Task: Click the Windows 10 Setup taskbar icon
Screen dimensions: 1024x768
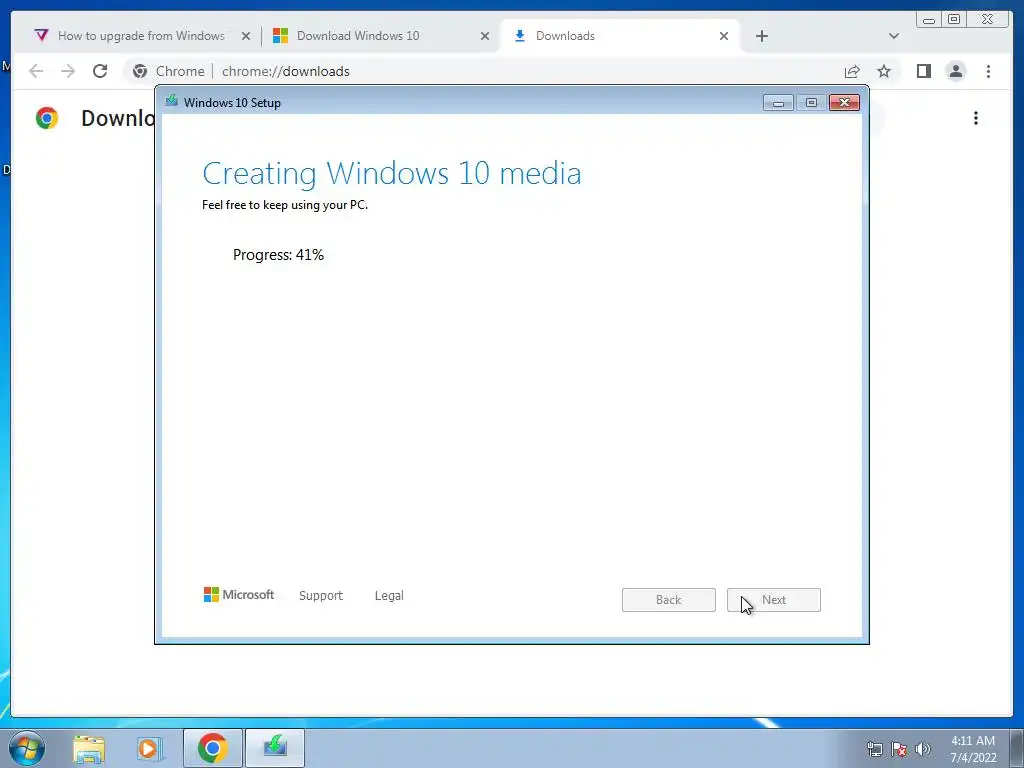Action: 275,748
